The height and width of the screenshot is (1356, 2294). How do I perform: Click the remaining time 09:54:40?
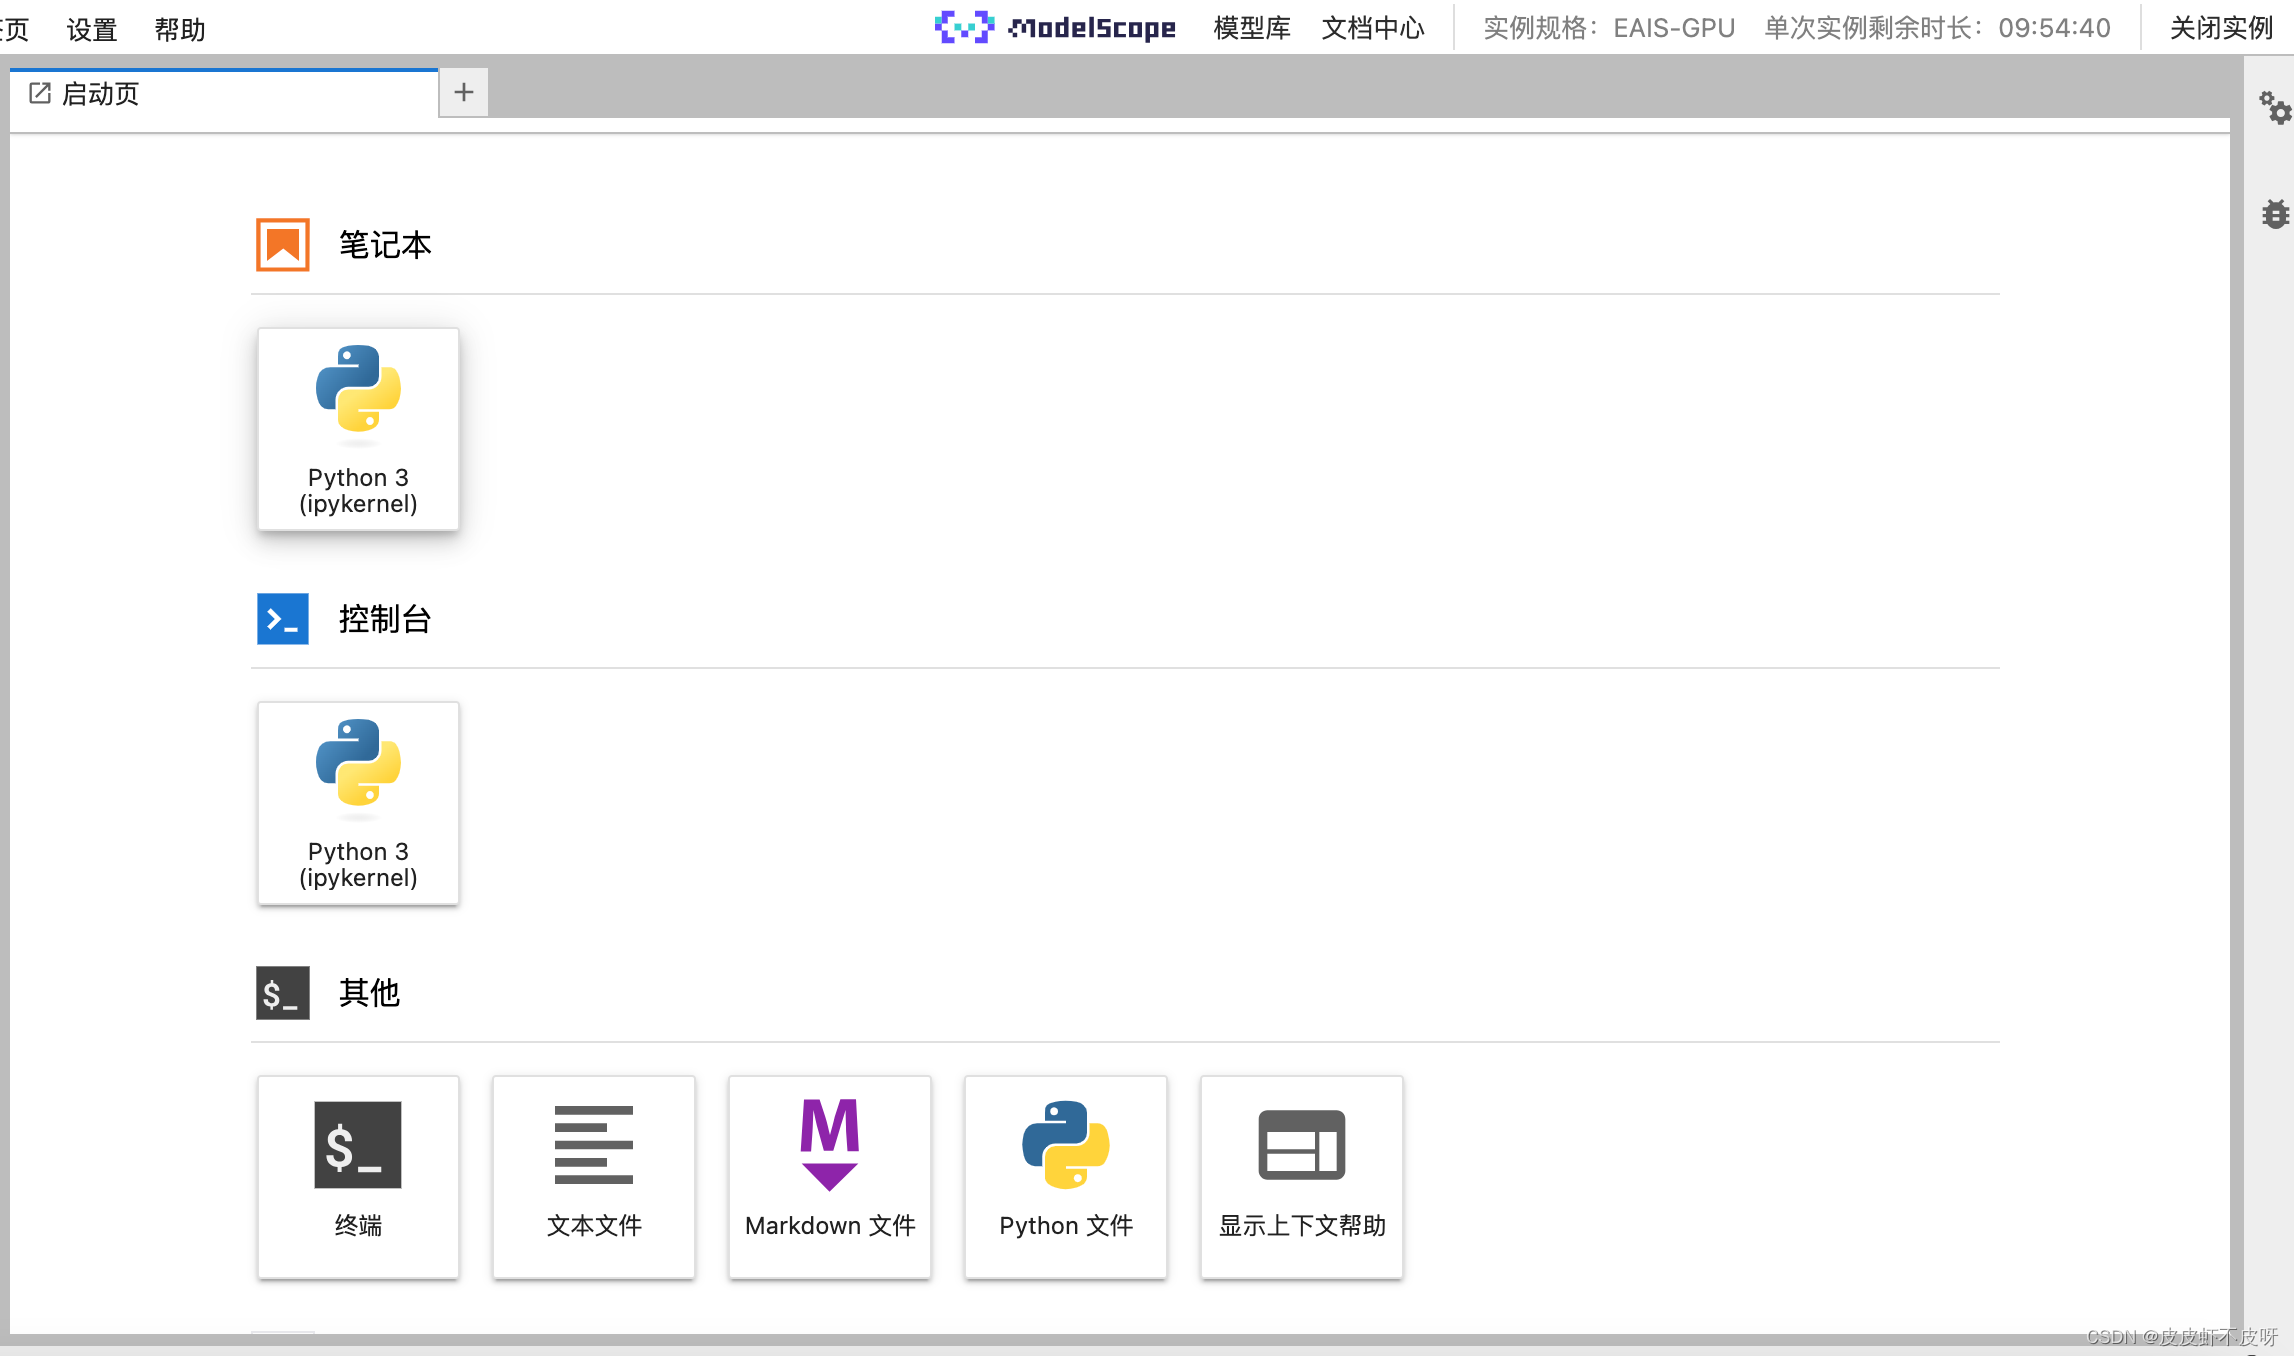click(2055, 28)
